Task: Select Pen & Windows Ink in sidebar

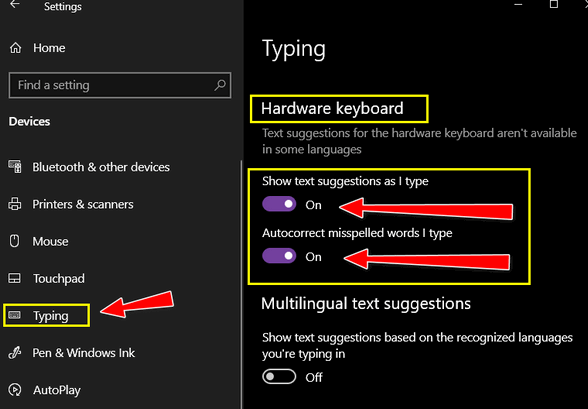Action: pos(84,353)
